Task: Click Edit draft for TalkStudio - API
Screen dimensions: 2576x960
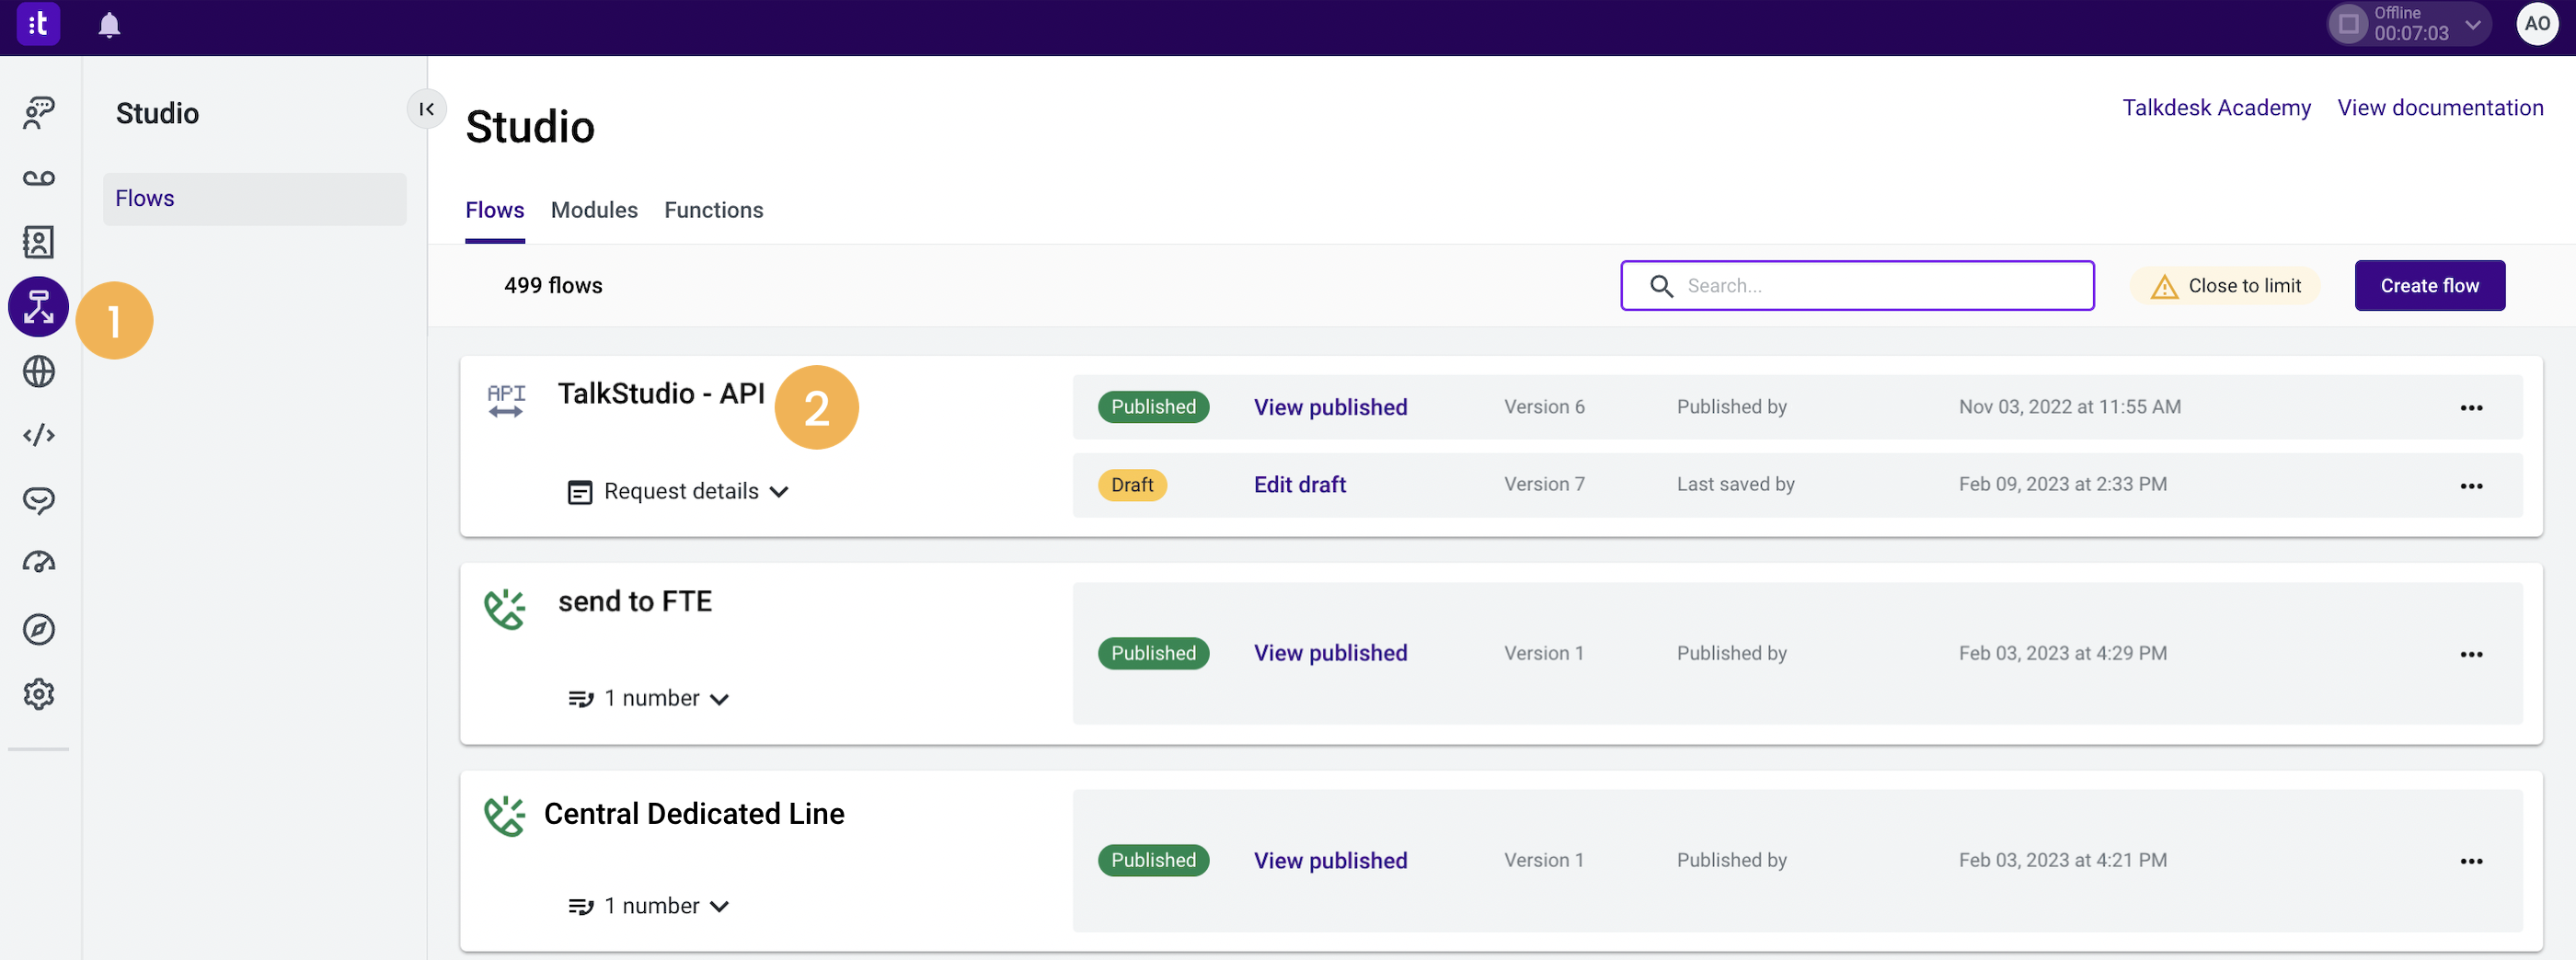Action: click(1299, 484)
